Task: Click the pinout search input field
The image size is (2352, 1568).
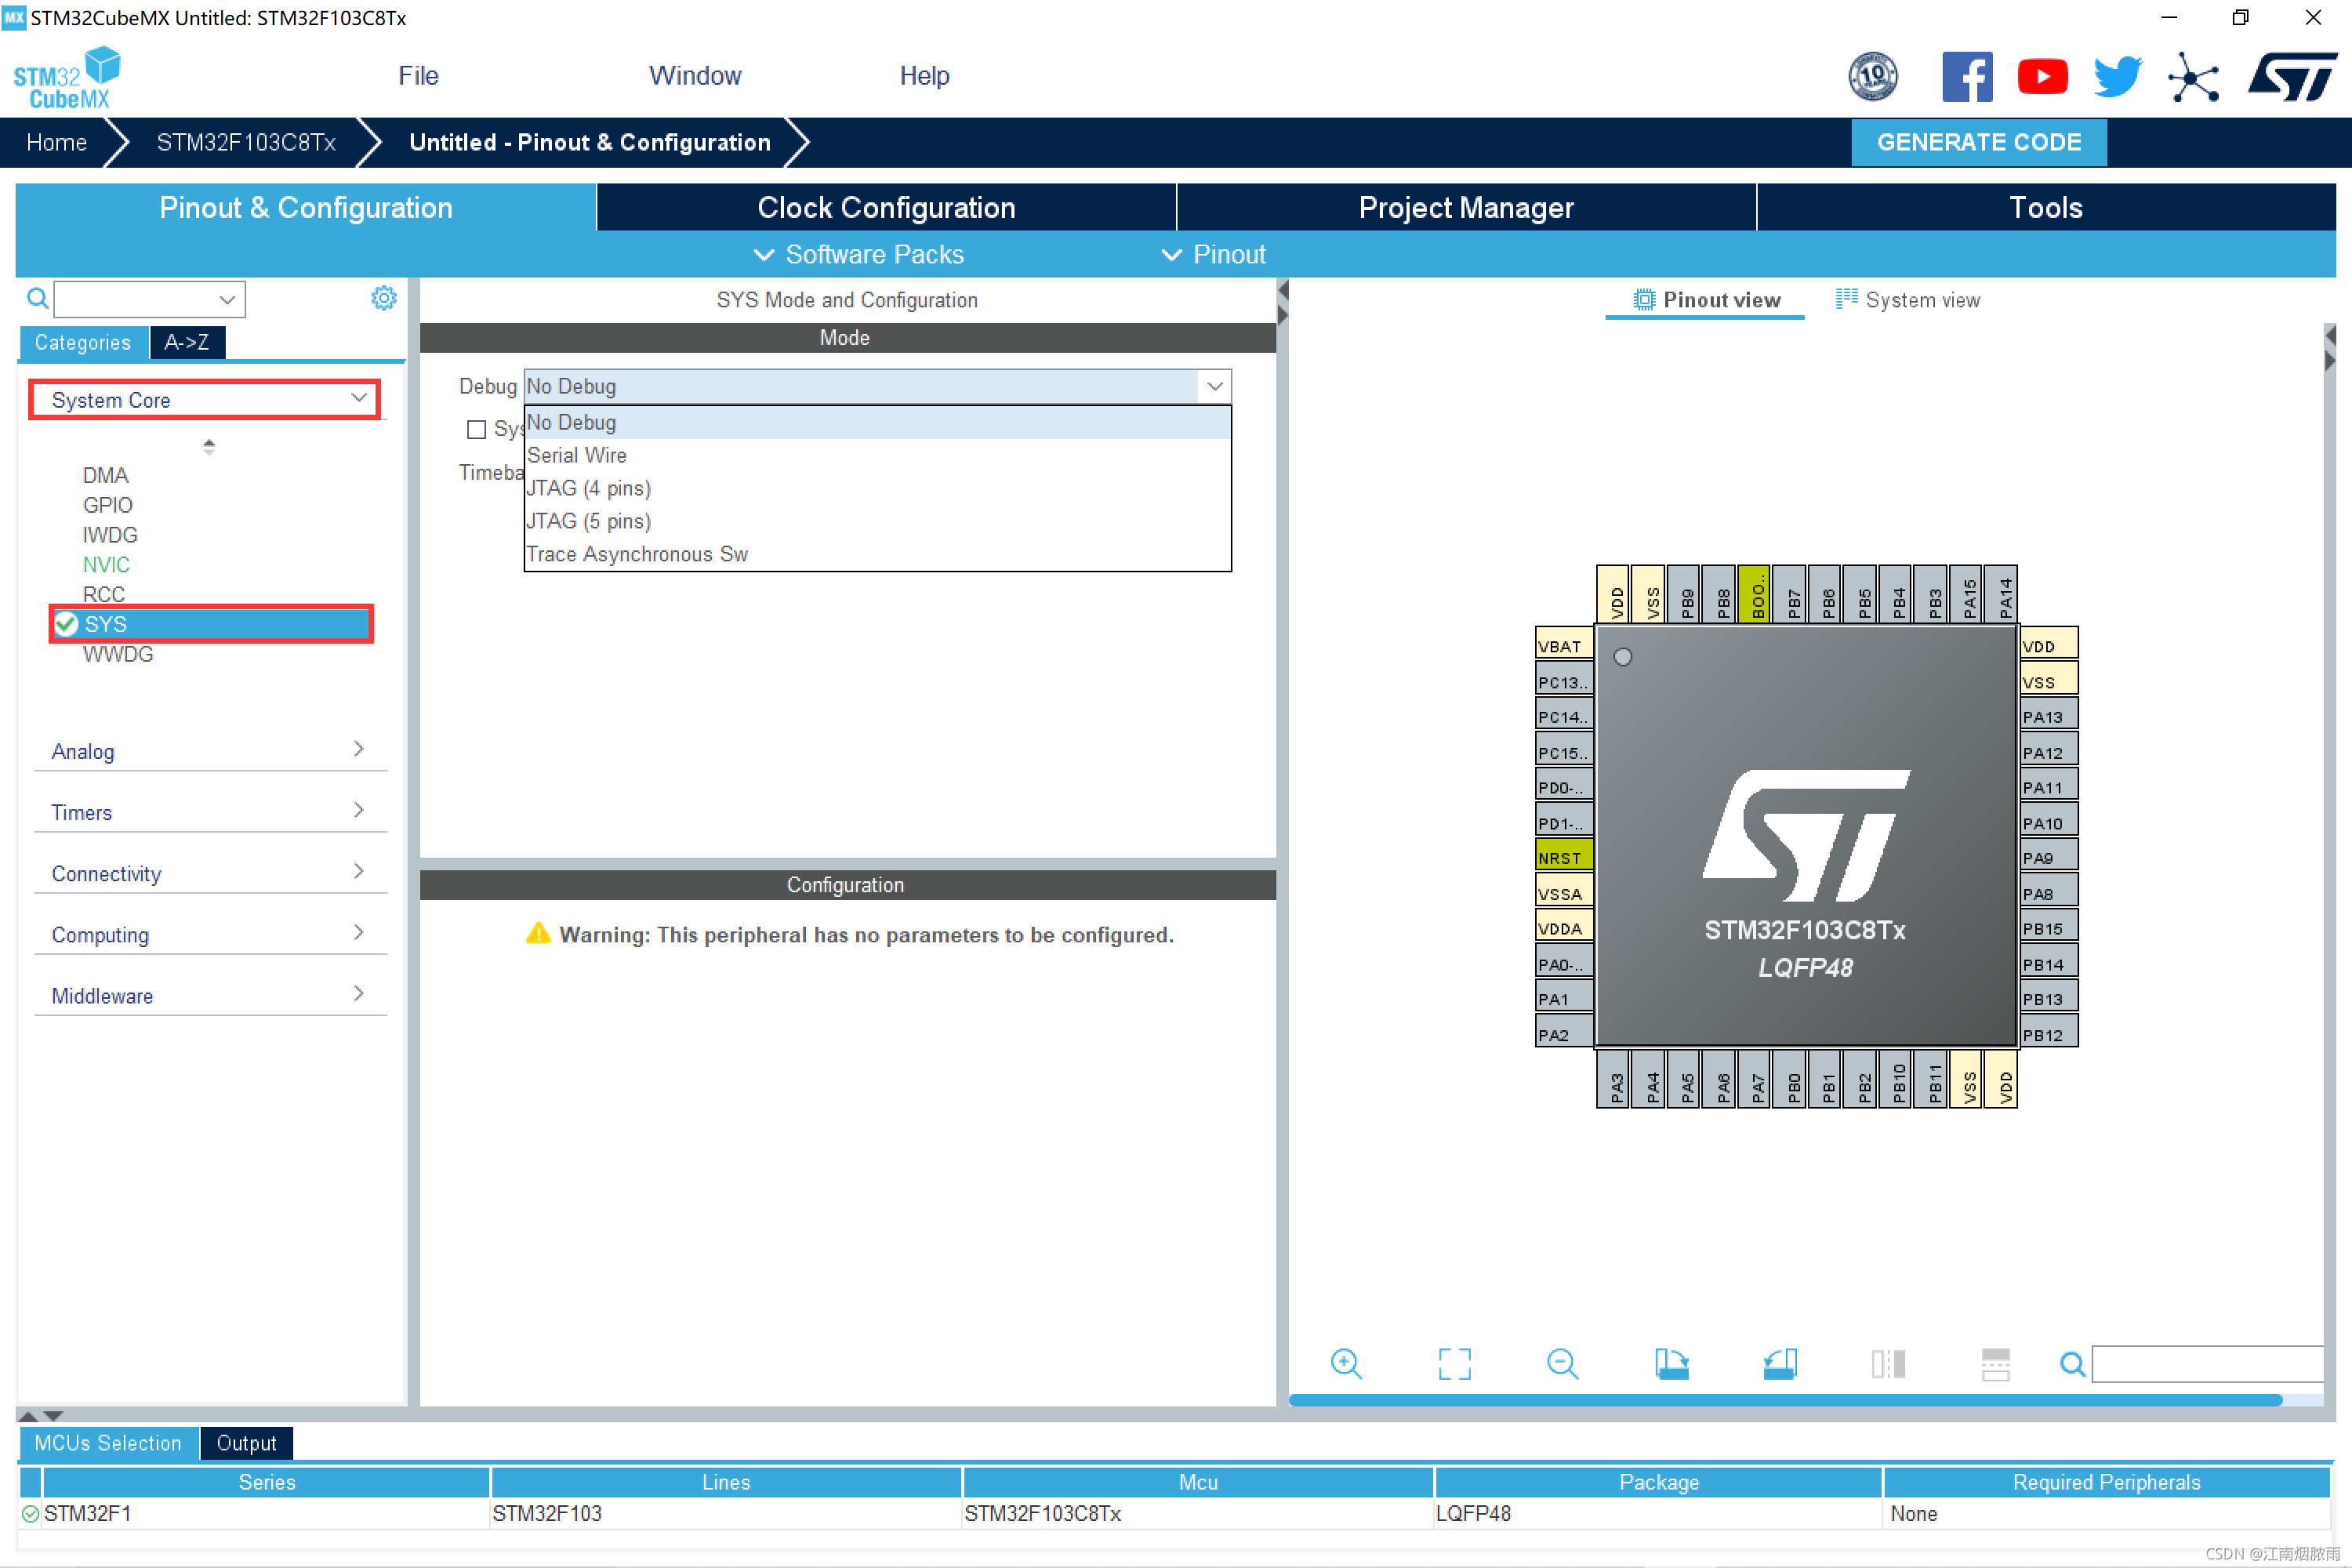Action: (x=2206, y=1364)
